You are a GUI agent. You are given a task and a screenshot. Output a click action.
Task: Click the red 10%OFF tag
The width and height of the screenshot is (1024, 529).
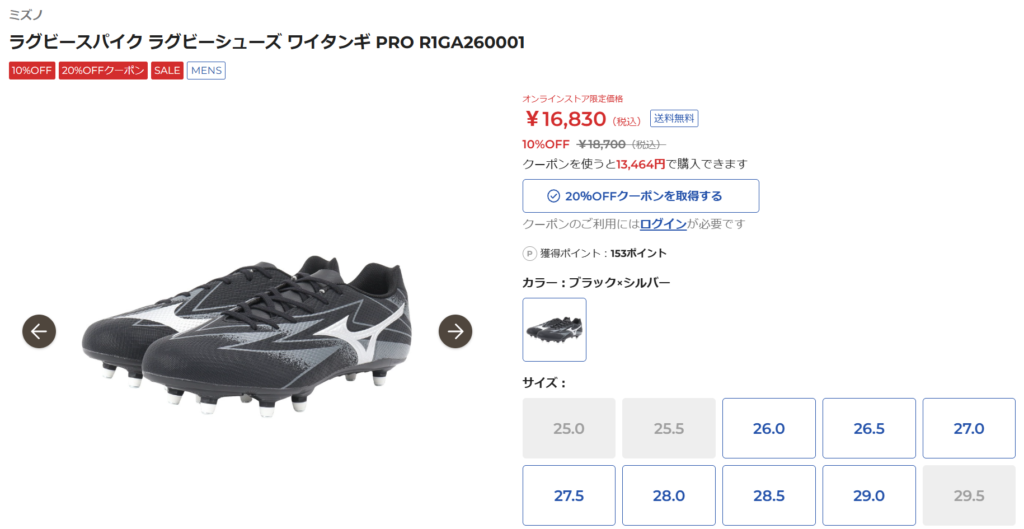click(x=32, y=71)
